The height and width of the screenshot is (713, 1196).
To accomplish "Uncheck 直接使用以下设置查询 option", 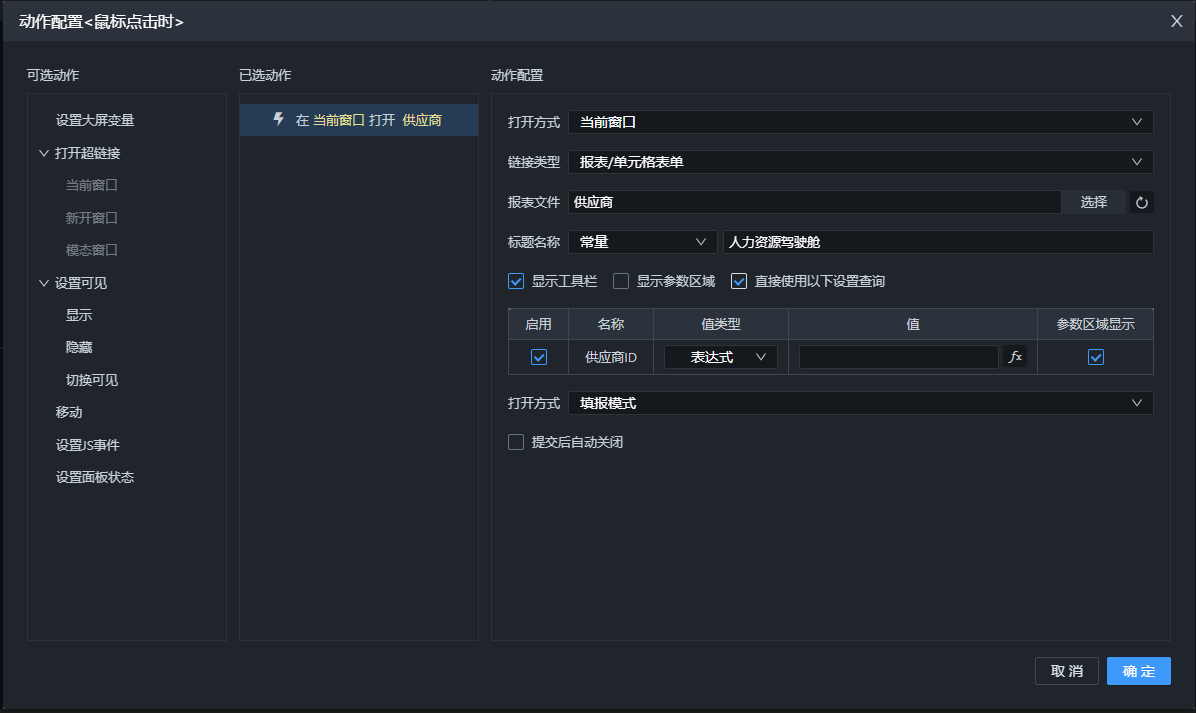I will tap(739, 281).
